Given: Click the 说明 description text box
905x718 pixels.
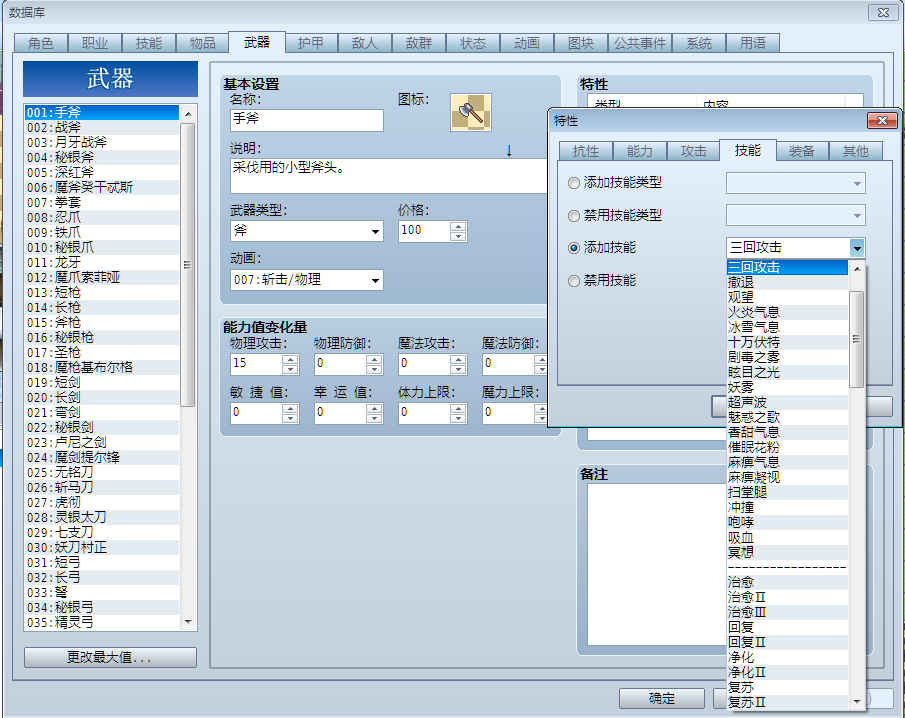Looking at the screenshot, I should click(388, 176).
